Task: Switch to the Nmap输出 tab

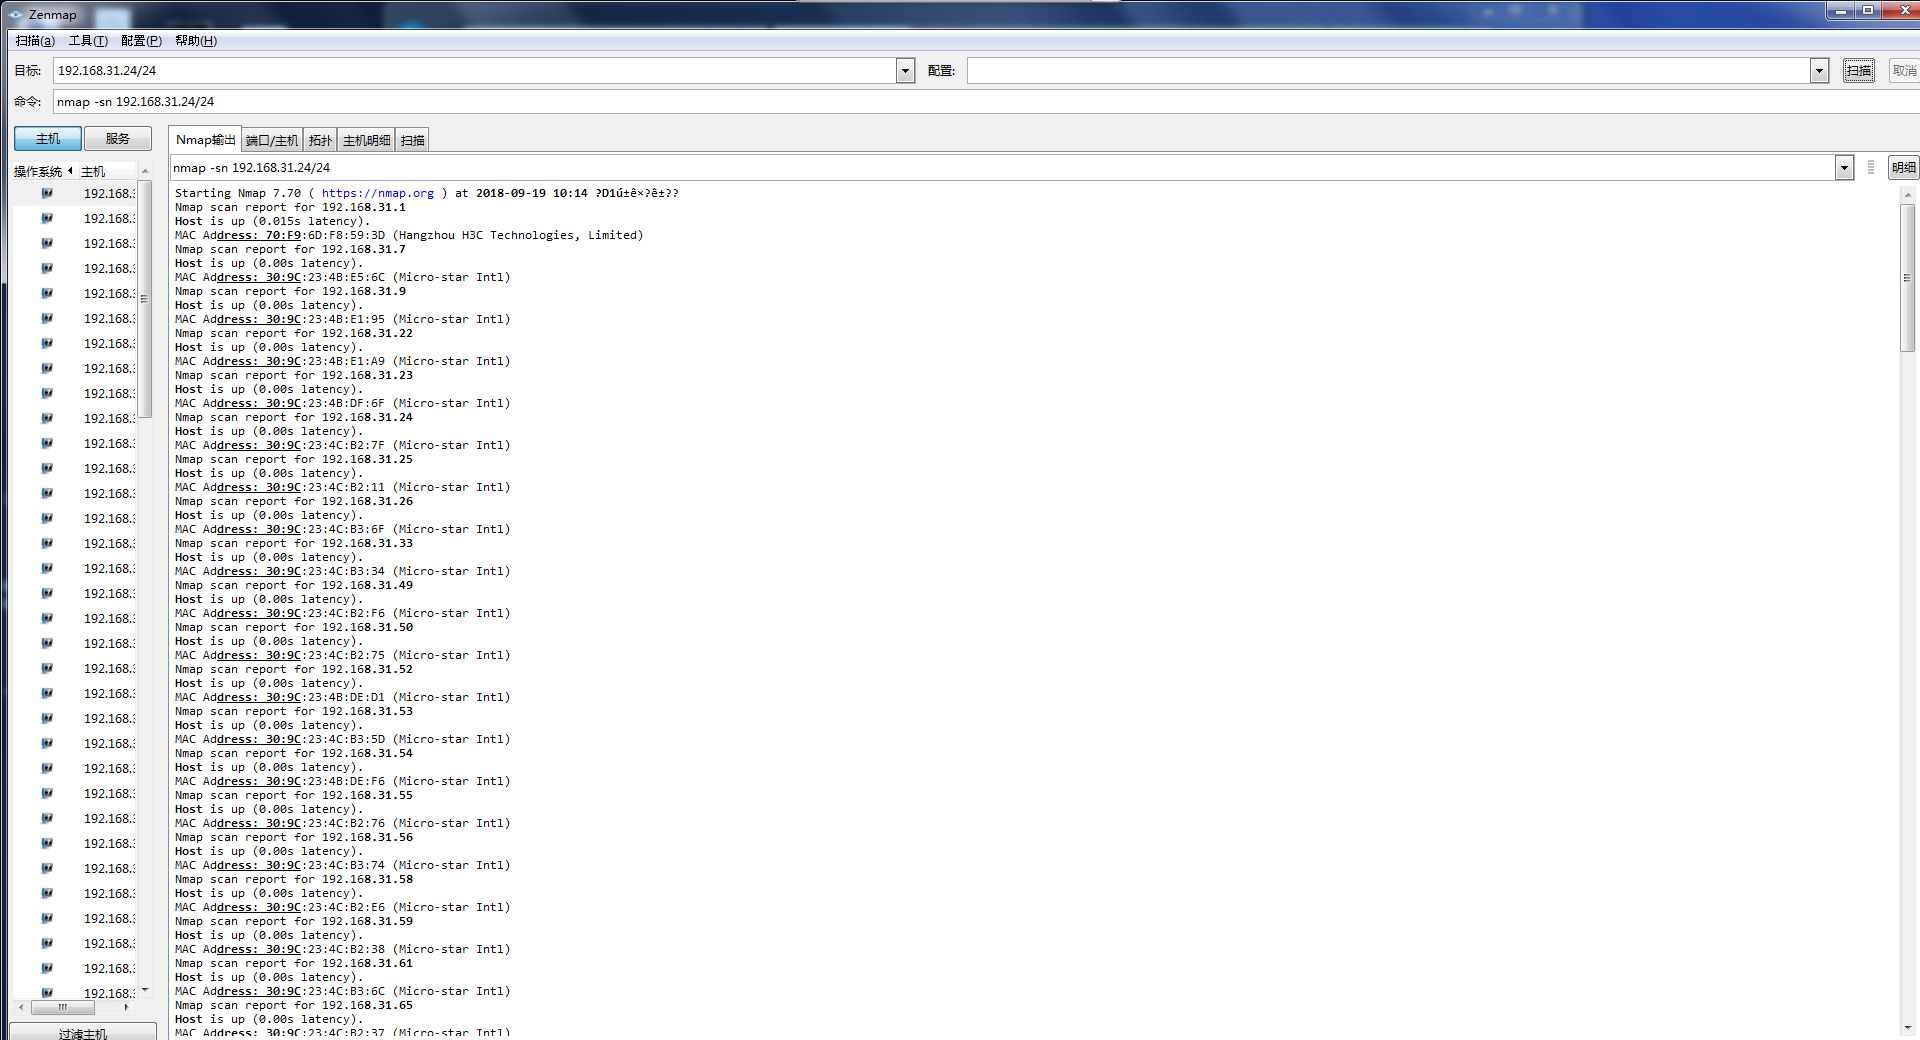Action: 205,140
